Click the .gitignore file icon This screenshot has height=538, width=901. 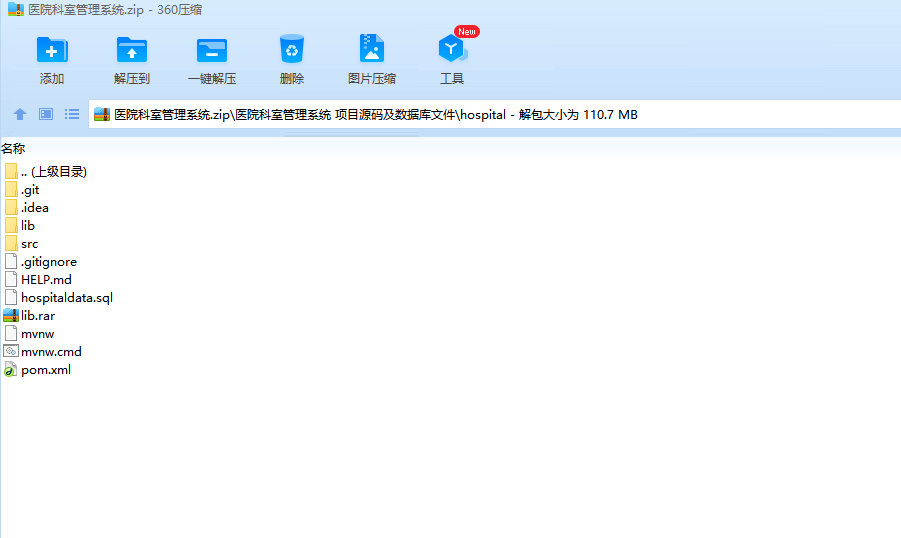pyautogui.click(x=11, y=261)
